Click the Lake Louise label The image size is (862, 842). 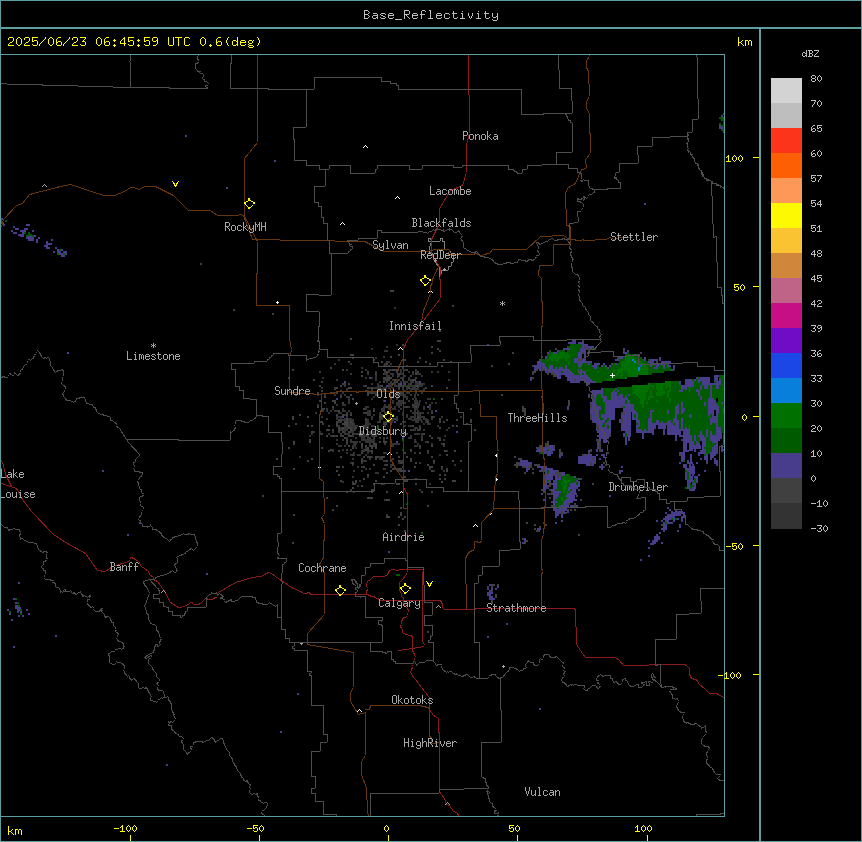pos(18,484)
